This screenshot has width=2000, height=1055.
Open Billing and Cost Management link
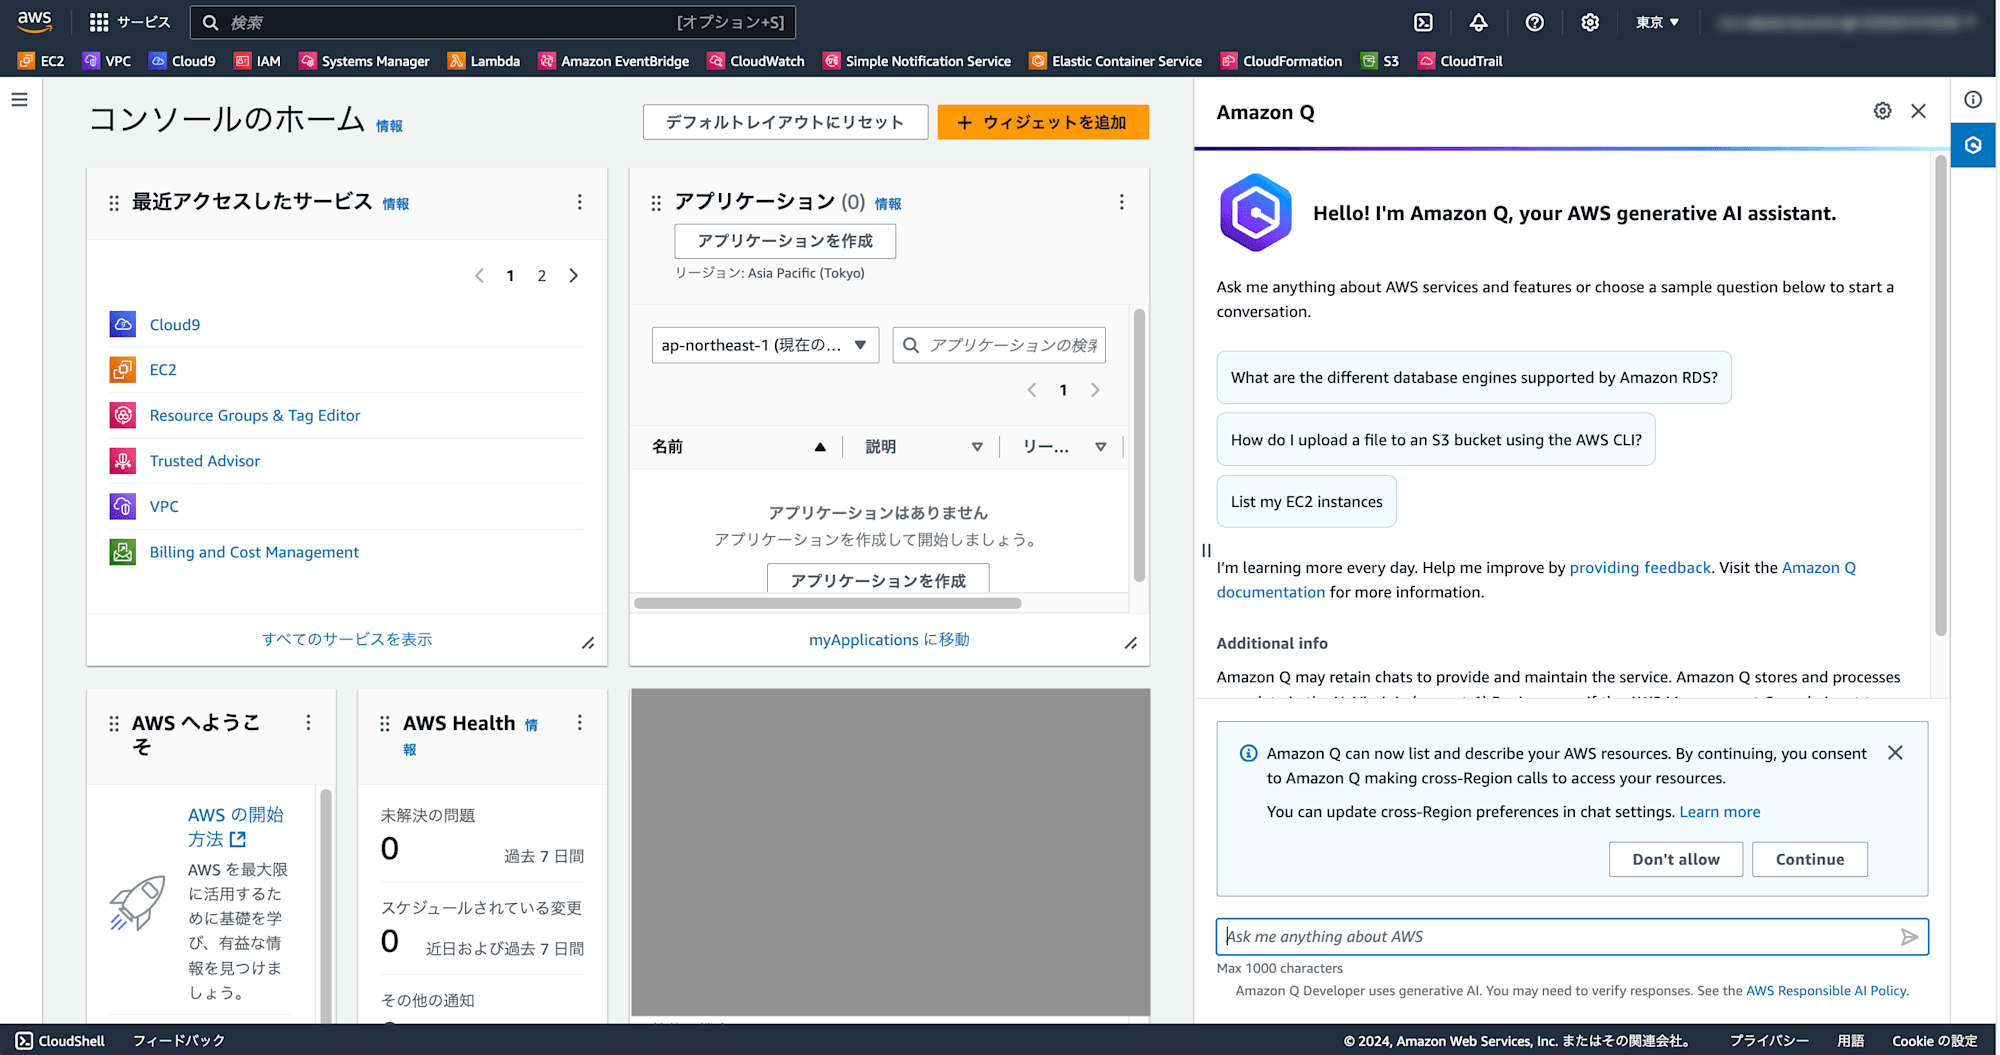[254, 552]
